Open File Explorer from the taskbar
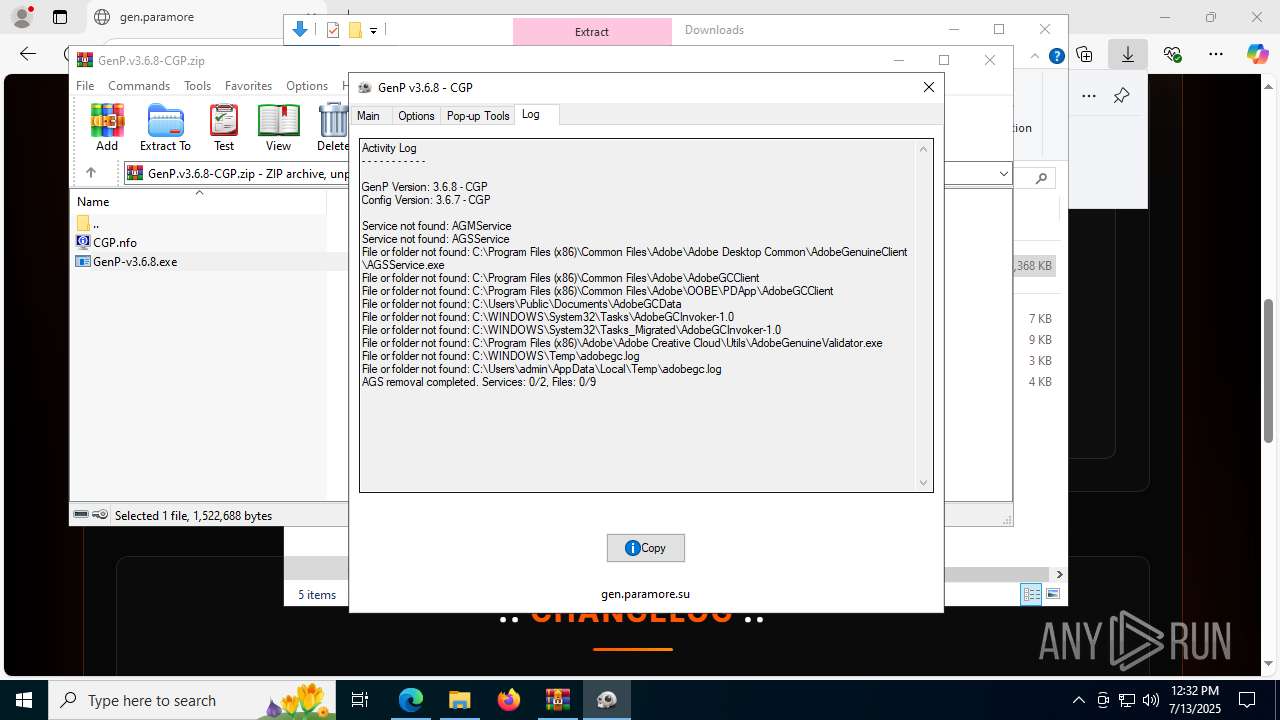This screenshot has height=720, width=1280. (460, 700)
